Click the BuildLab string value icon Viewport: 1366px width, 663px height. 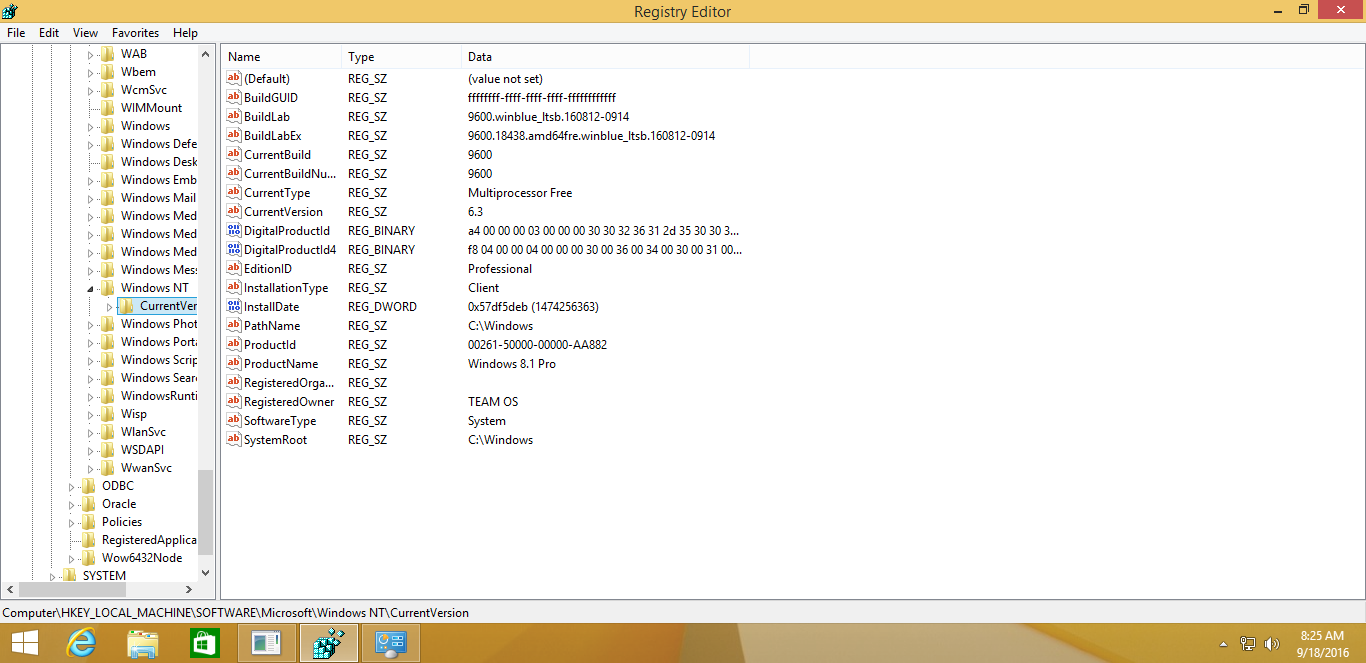[235, 117]
